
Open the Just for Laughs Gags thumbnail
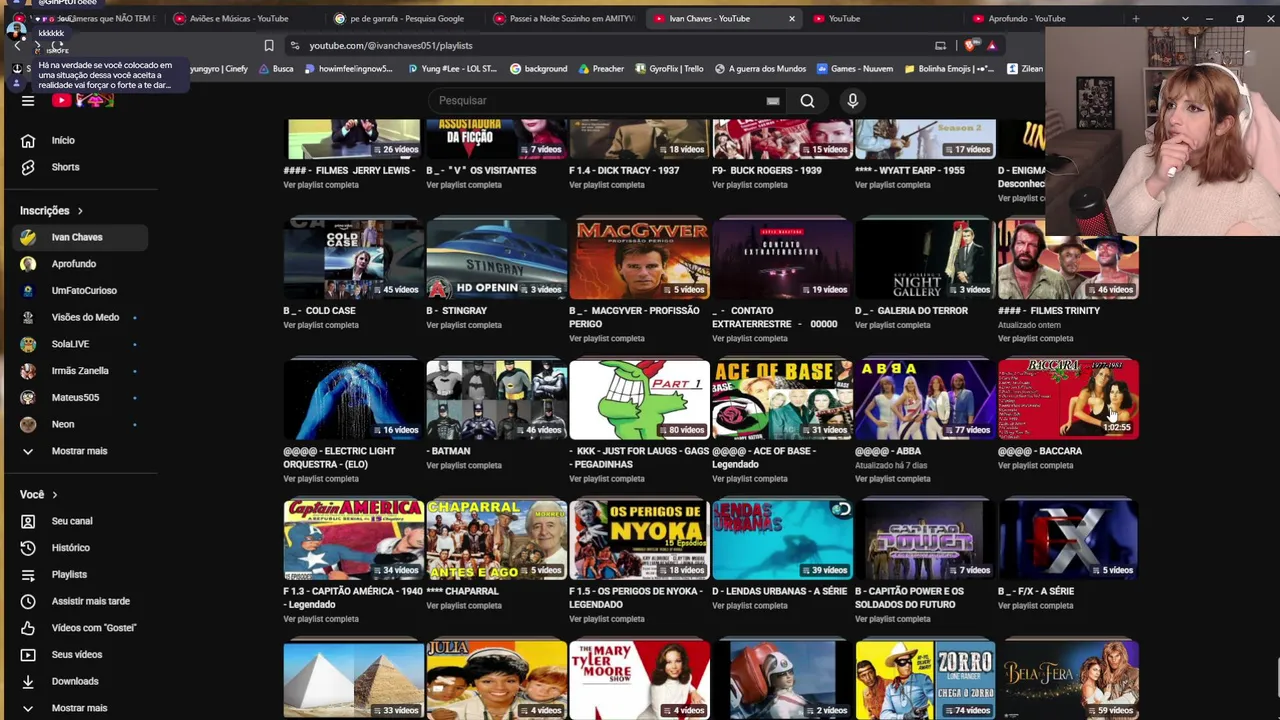639,399
